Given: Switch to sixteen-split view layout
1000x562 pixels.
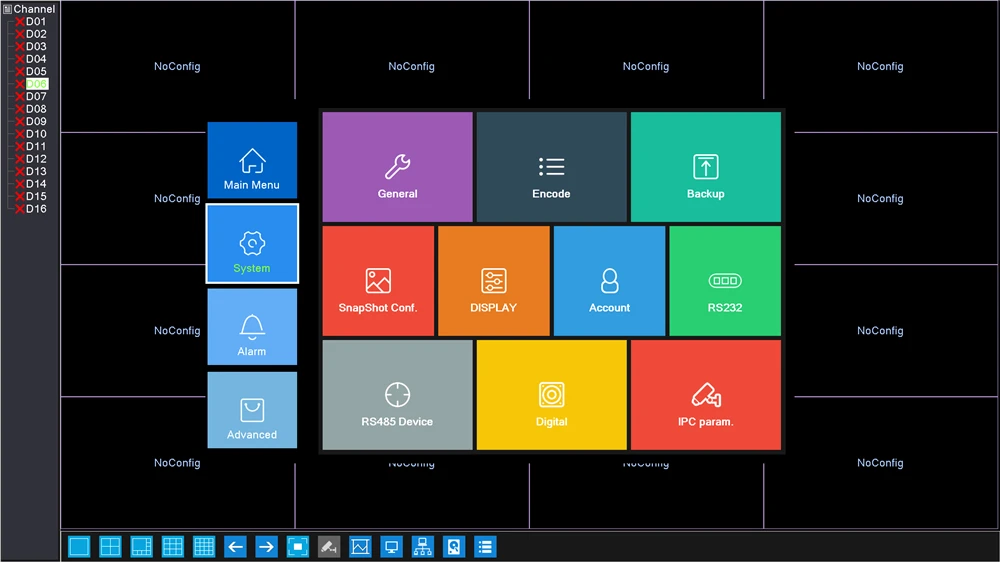Looking at the screenshot, I should [204, 547].
